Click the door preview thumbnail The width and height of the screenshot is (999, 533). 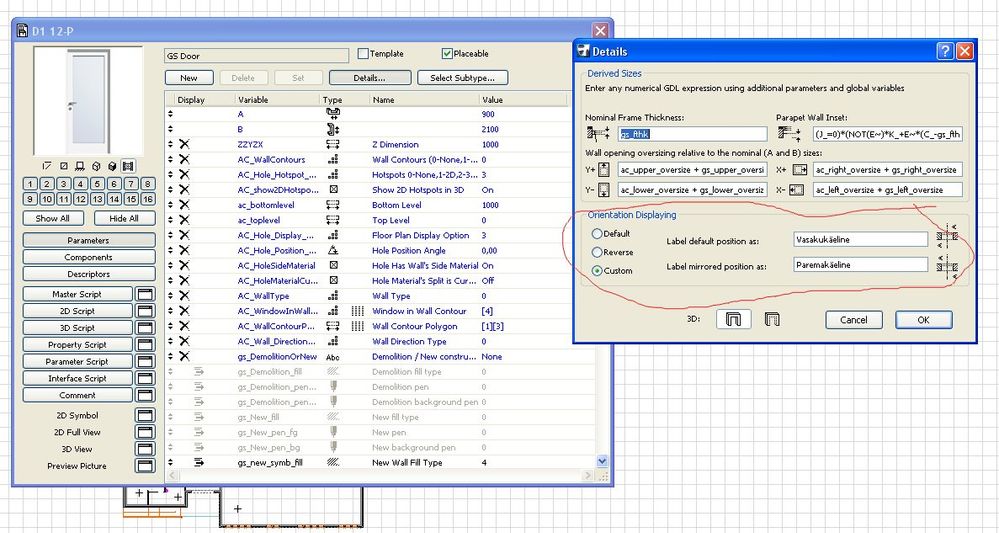(x=89, y=101)
